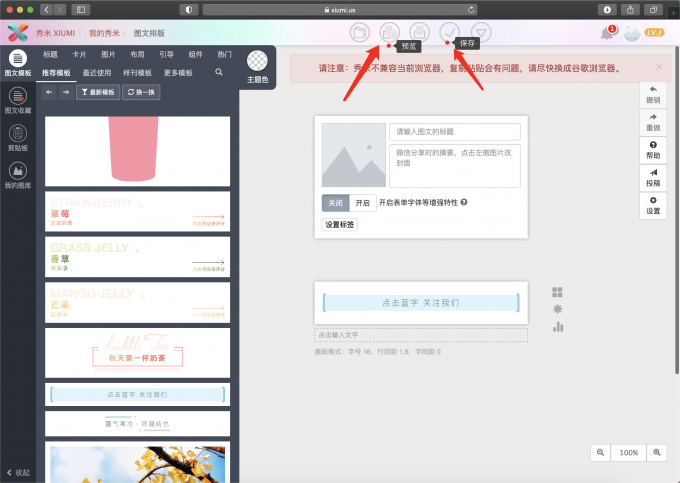Zoom out the canvas
680x483 pixels.
(x=600, y=453)
